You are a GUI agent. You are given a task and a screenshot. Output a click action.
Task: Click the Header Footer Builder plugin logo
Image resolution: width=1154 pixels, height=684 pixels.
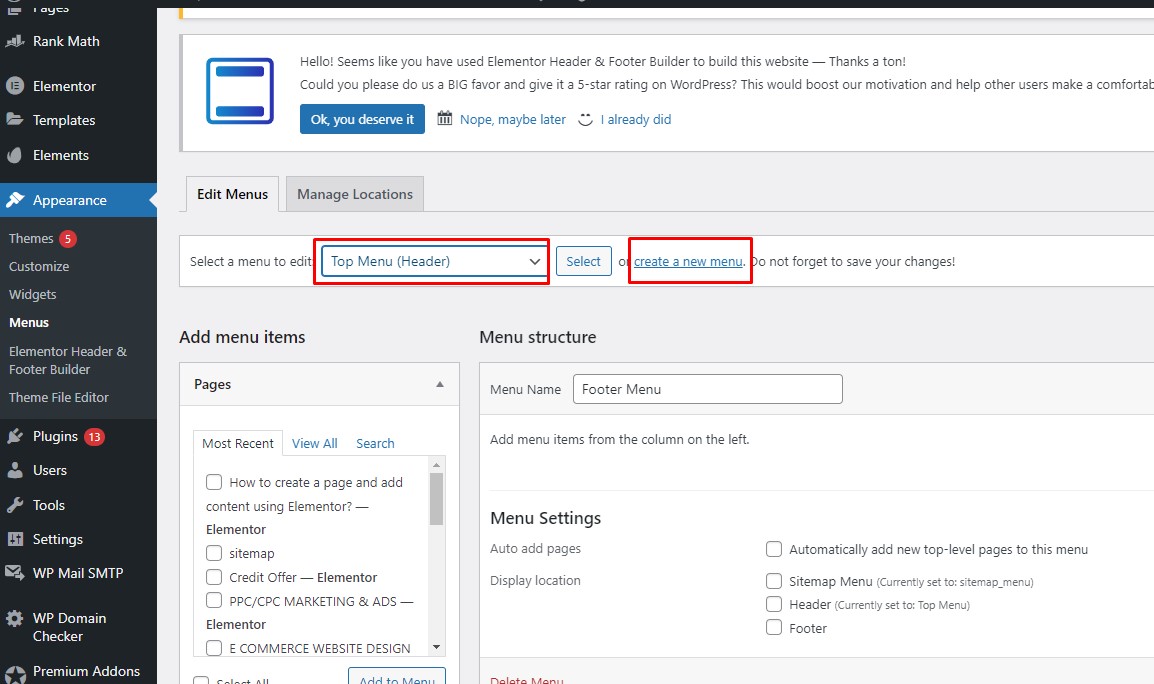tap(240, 91)
